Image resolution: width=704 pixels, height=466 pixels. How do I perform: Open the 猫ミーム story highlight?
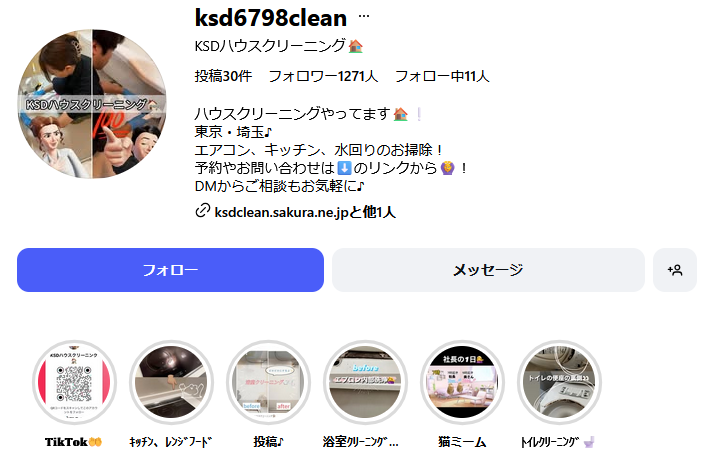click(x=462, y=382)
